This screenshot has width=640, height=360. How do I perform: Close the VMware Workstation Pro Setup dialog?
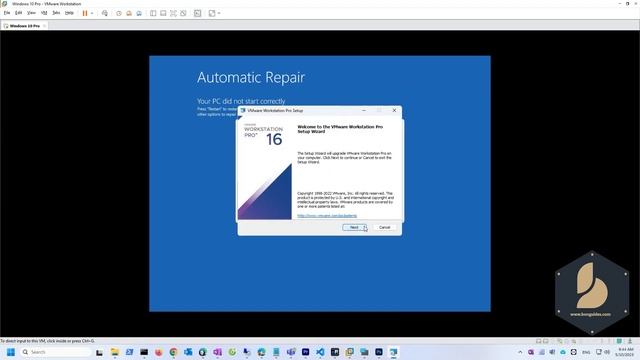click(394, 110)
